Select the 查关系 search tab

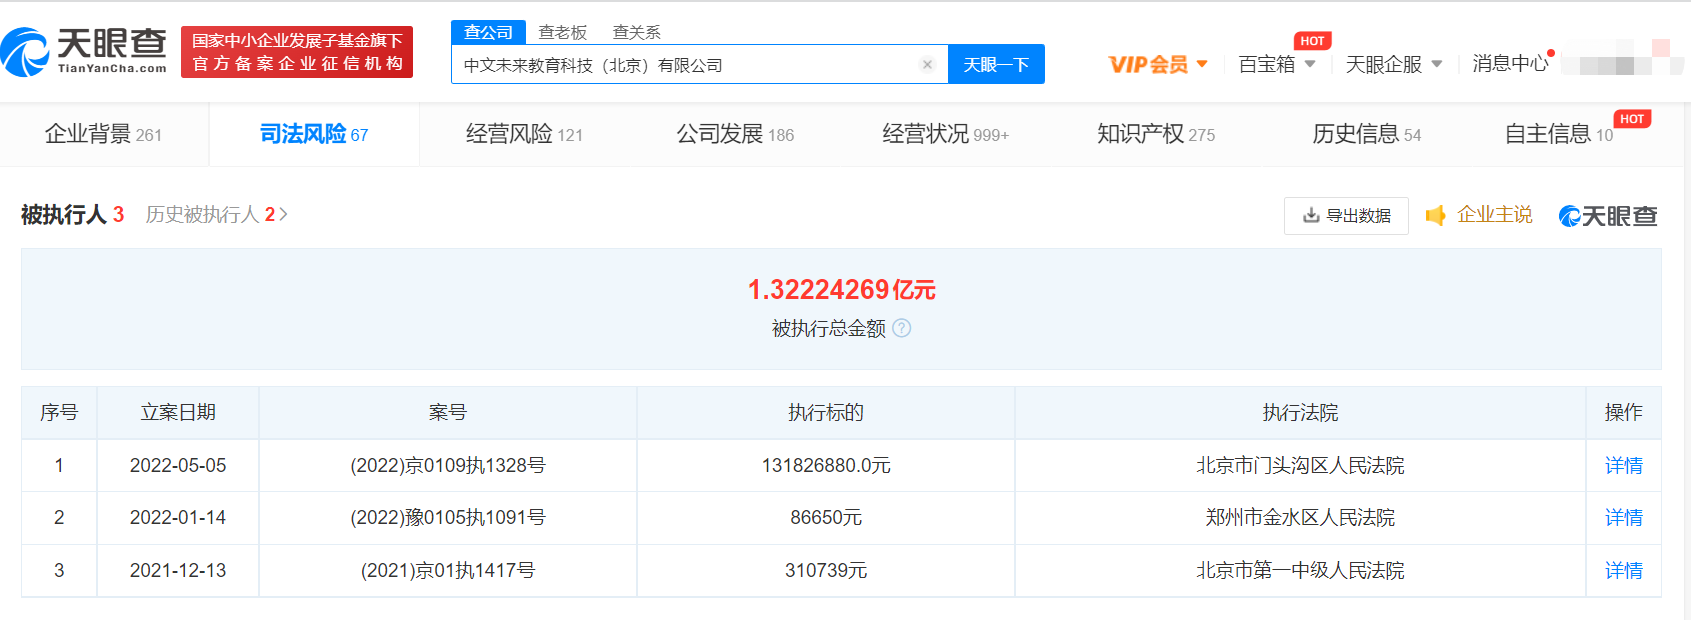pos(636,32)
